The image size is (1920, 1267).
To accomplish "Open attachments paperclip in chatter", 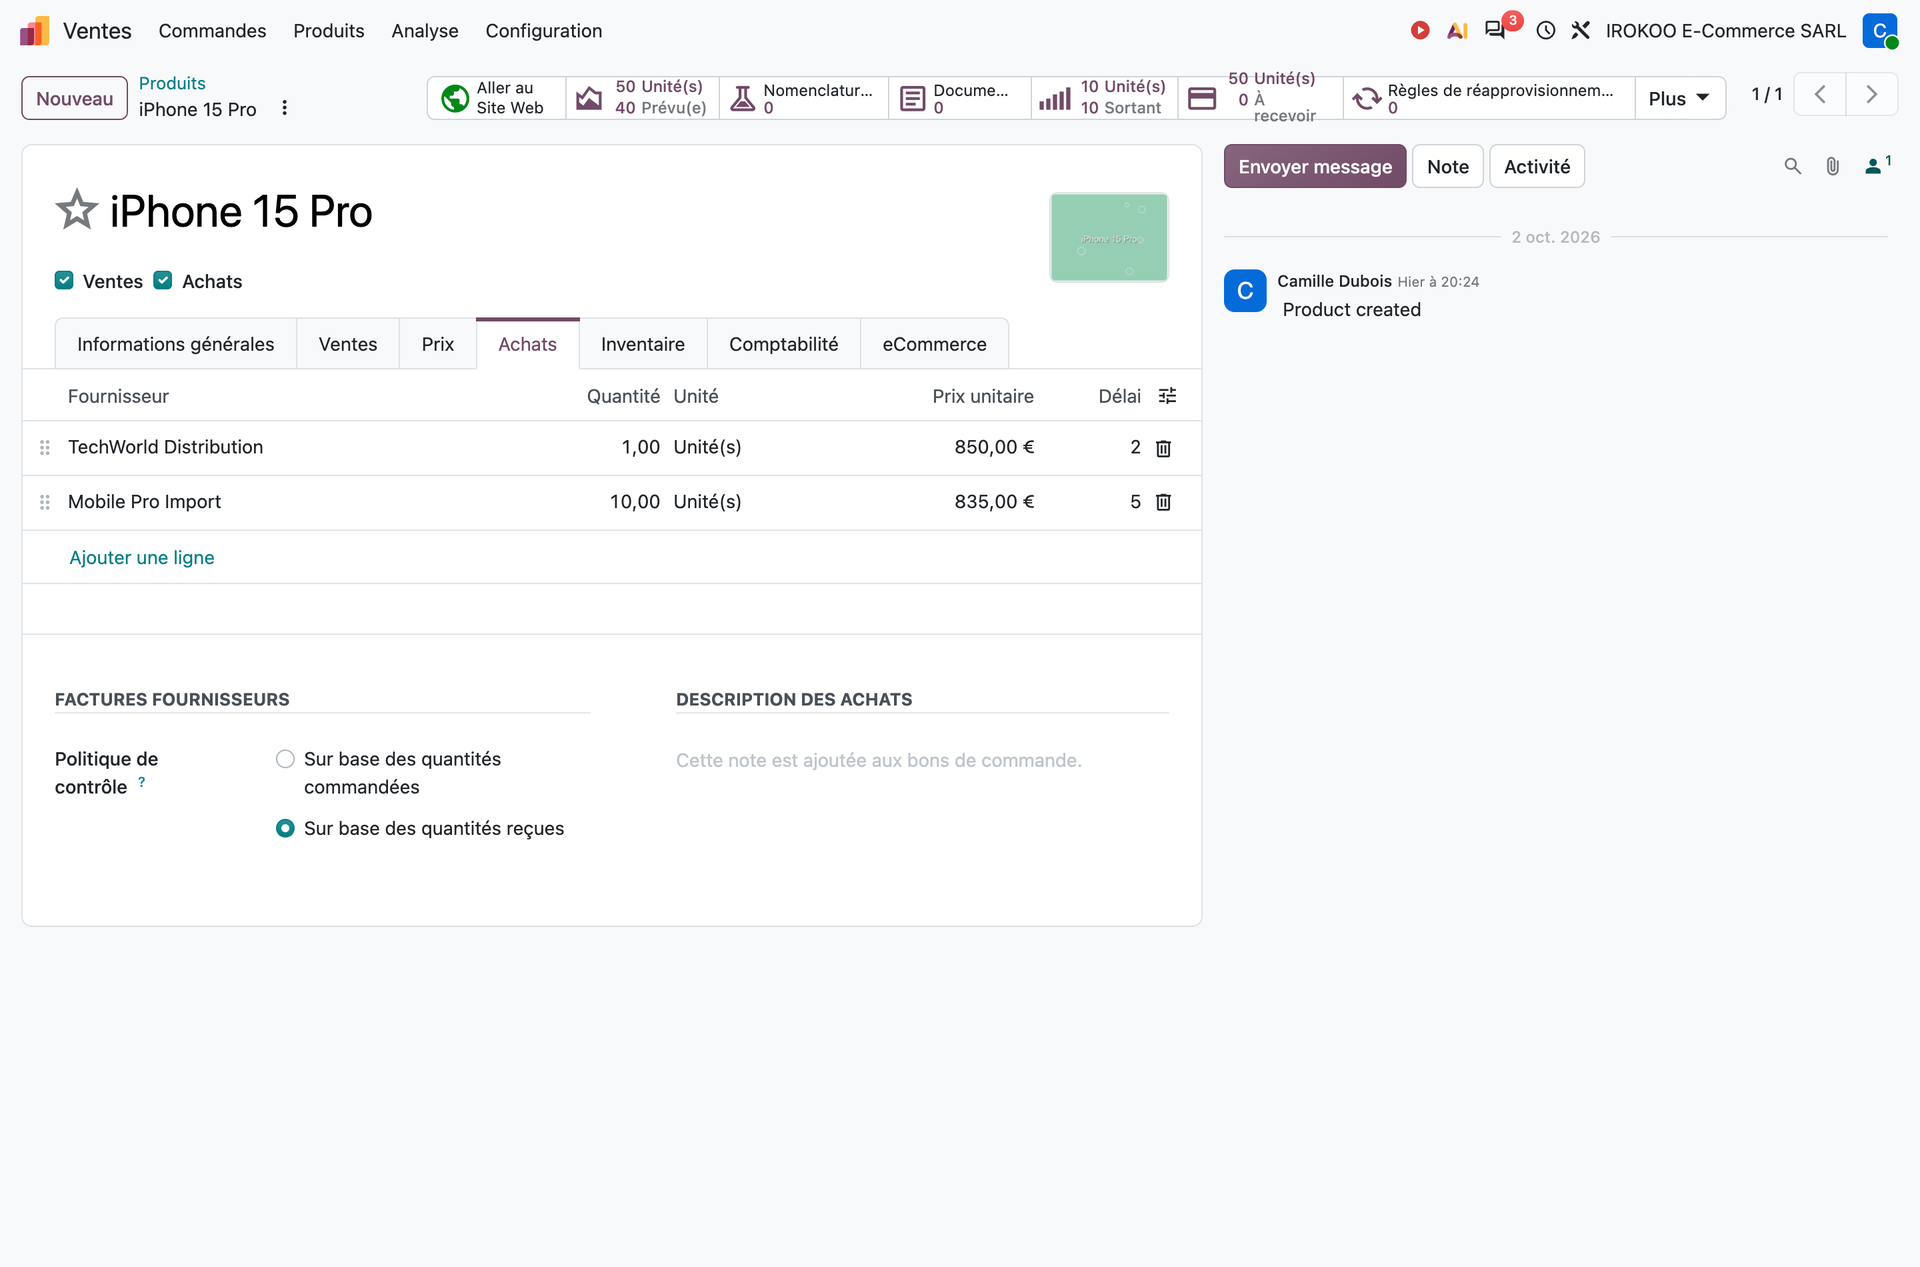I will click(1833, 167).
